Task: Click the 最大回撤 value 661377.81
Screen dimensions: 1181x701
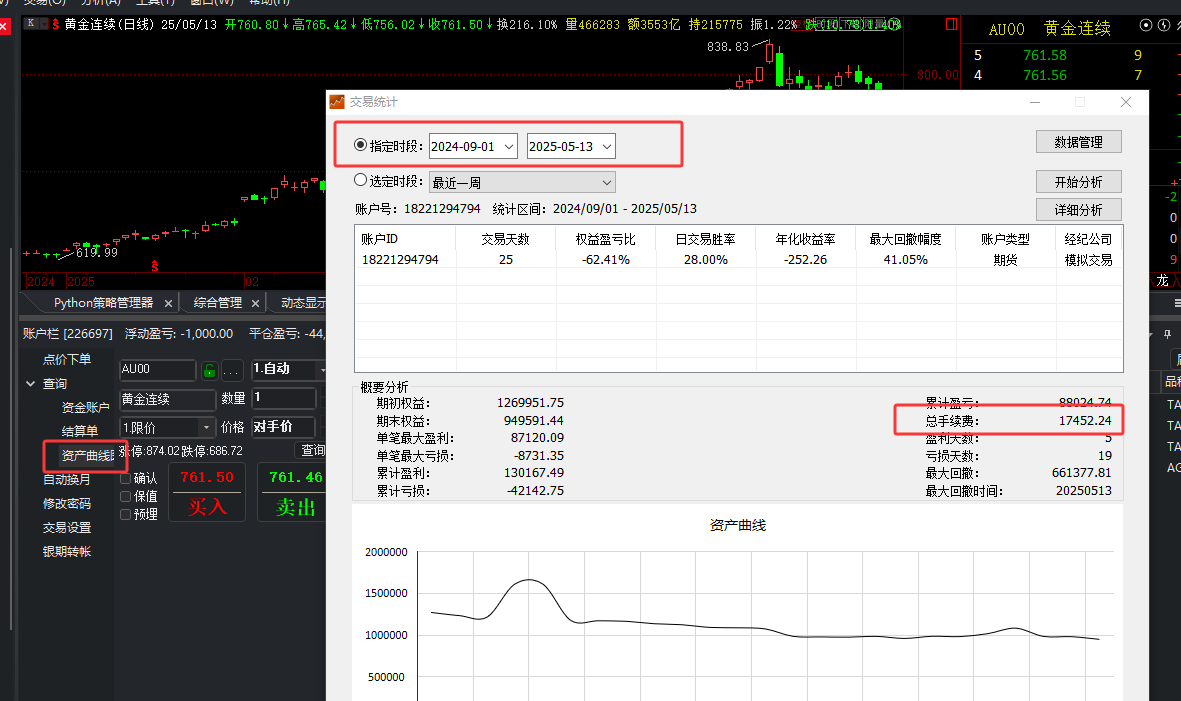Action: click(1082, 473)
